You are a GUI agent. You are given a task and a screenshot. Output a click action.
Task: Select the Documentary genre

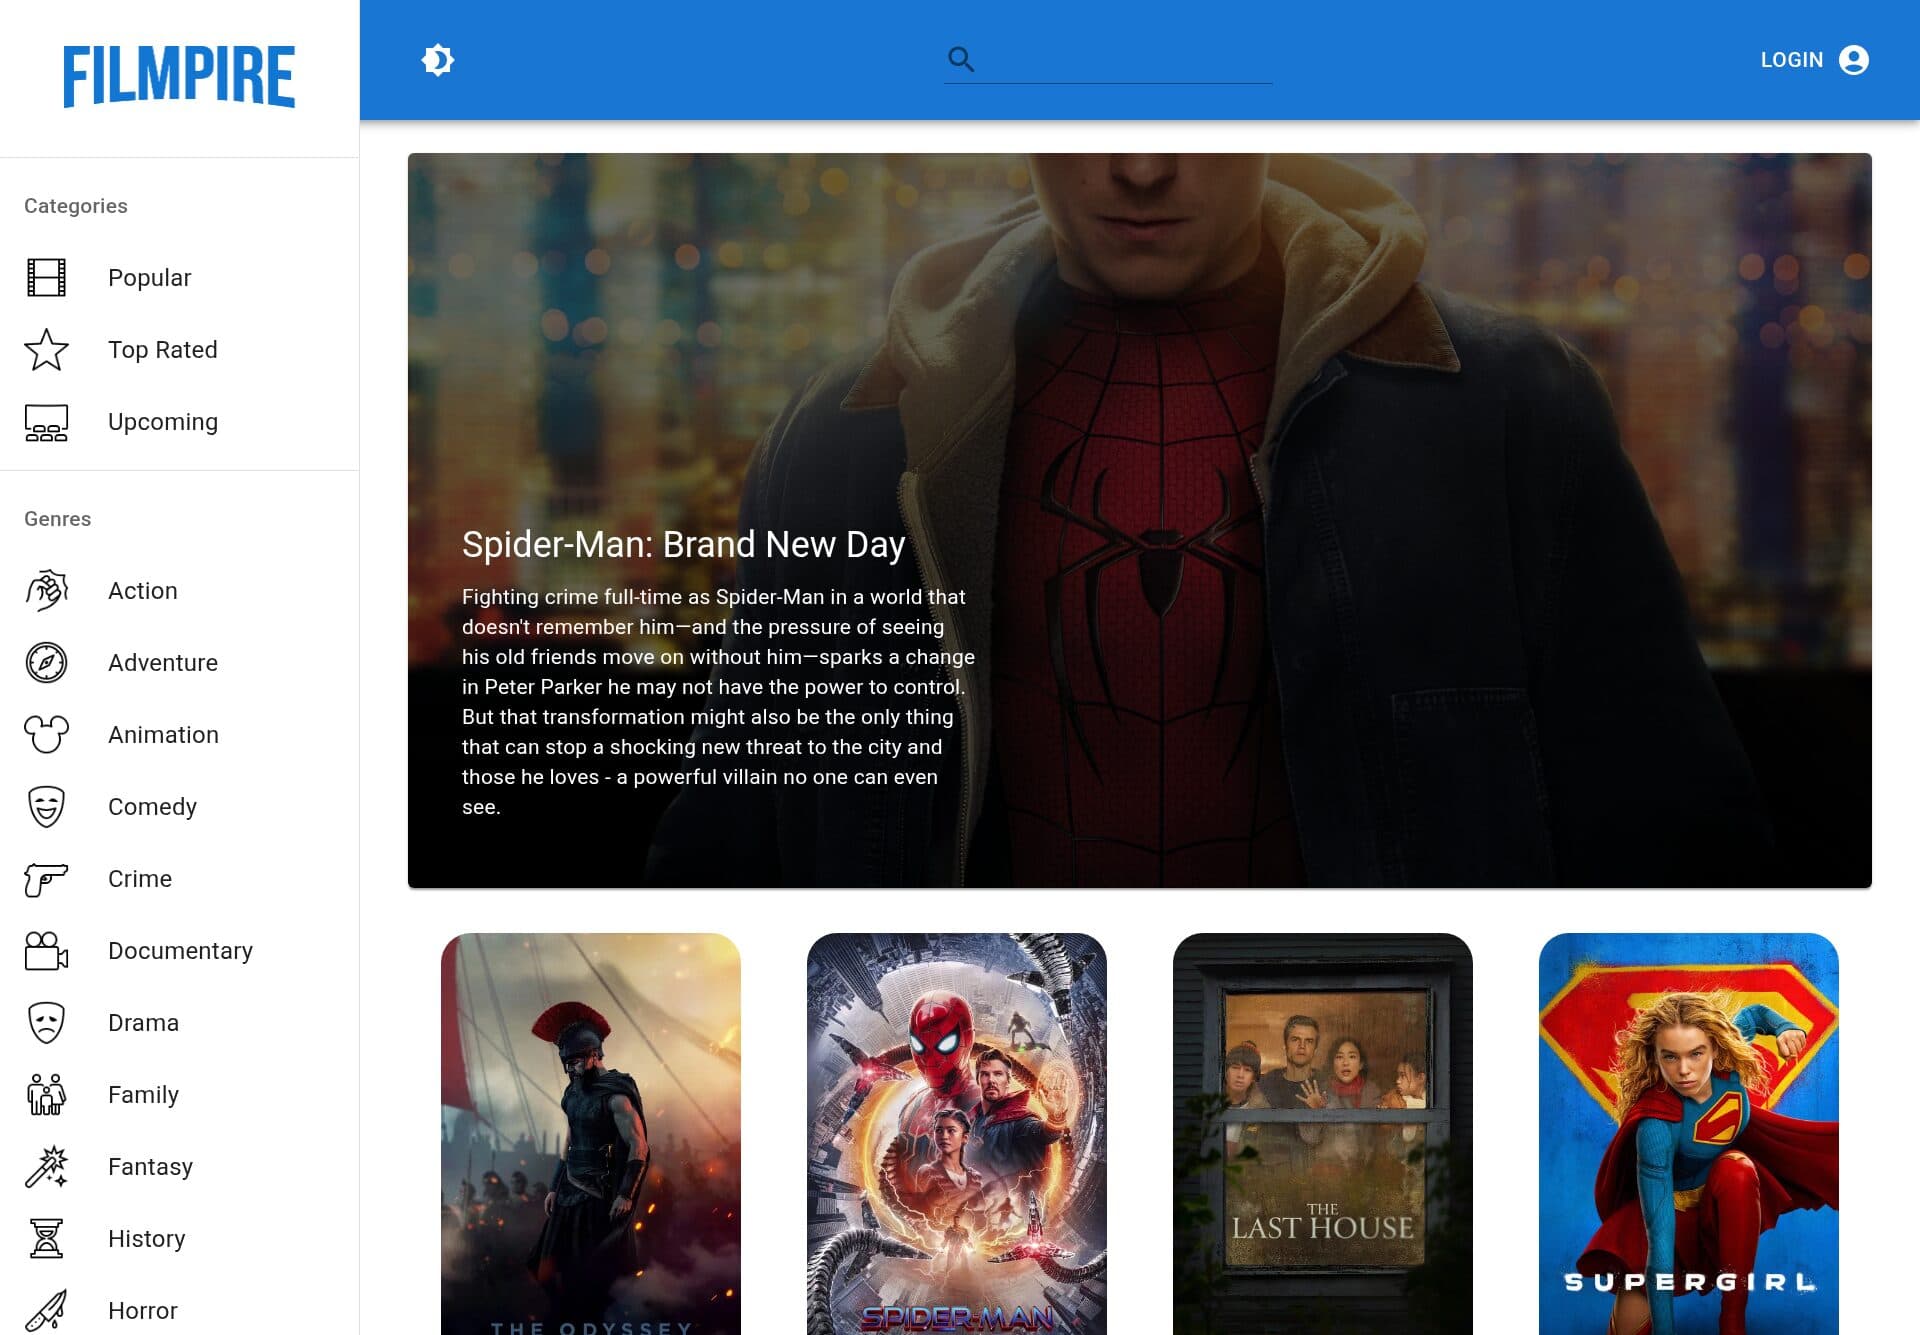180,950
